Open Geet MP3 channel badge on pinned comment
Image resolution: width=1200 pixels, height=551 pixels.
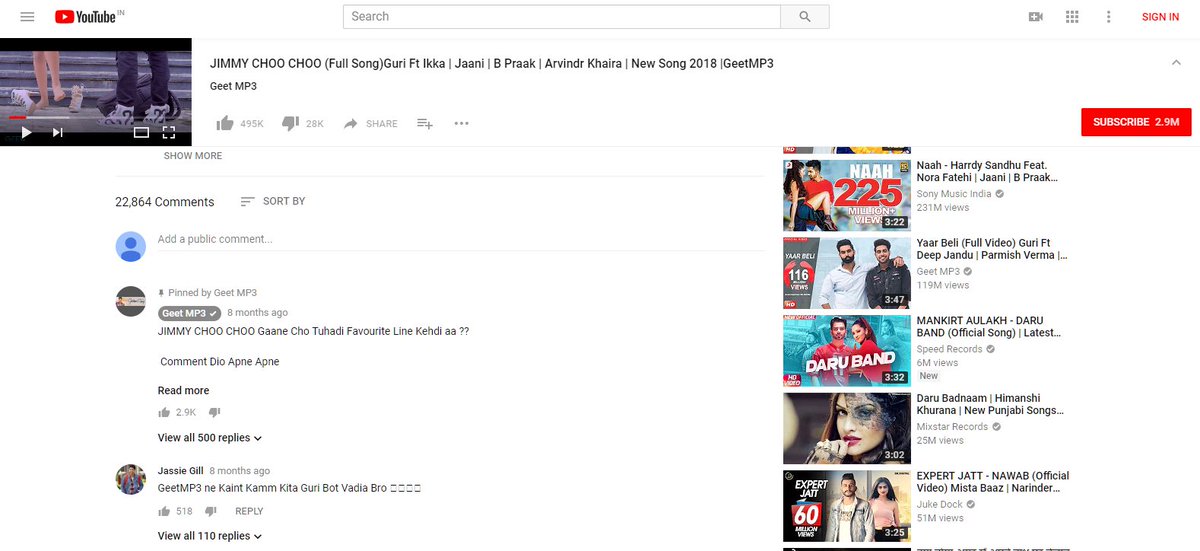click(x=189, y=313)
